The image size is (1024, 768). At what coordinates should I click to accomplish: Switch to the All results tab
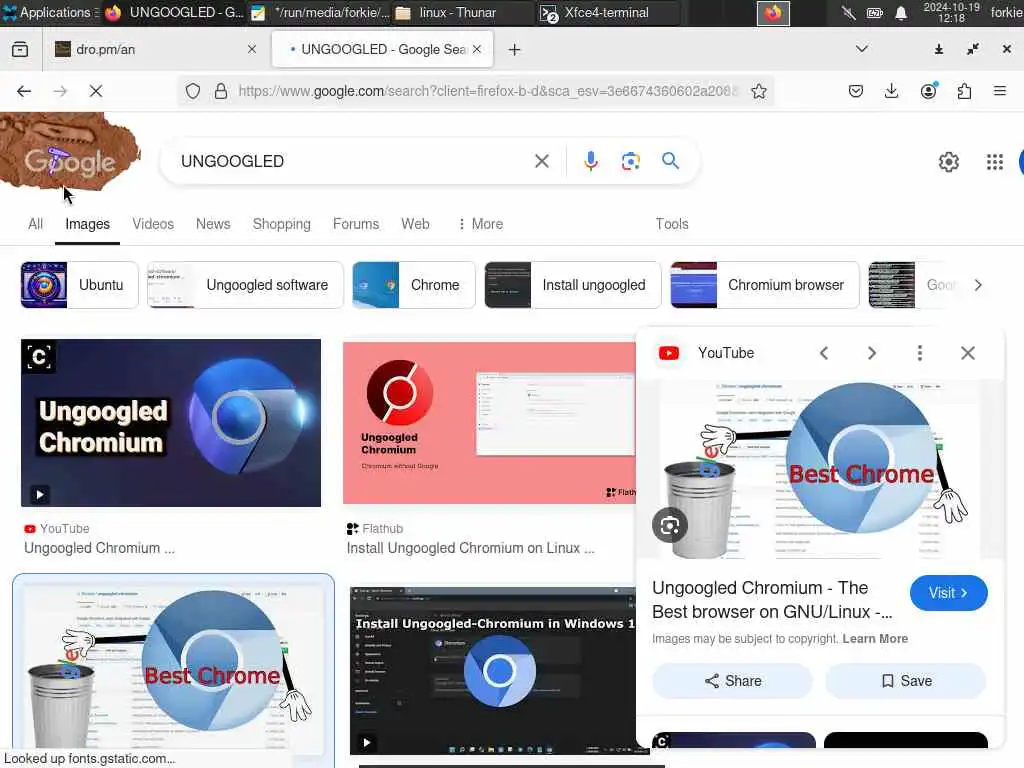click(x=35, y=224)
